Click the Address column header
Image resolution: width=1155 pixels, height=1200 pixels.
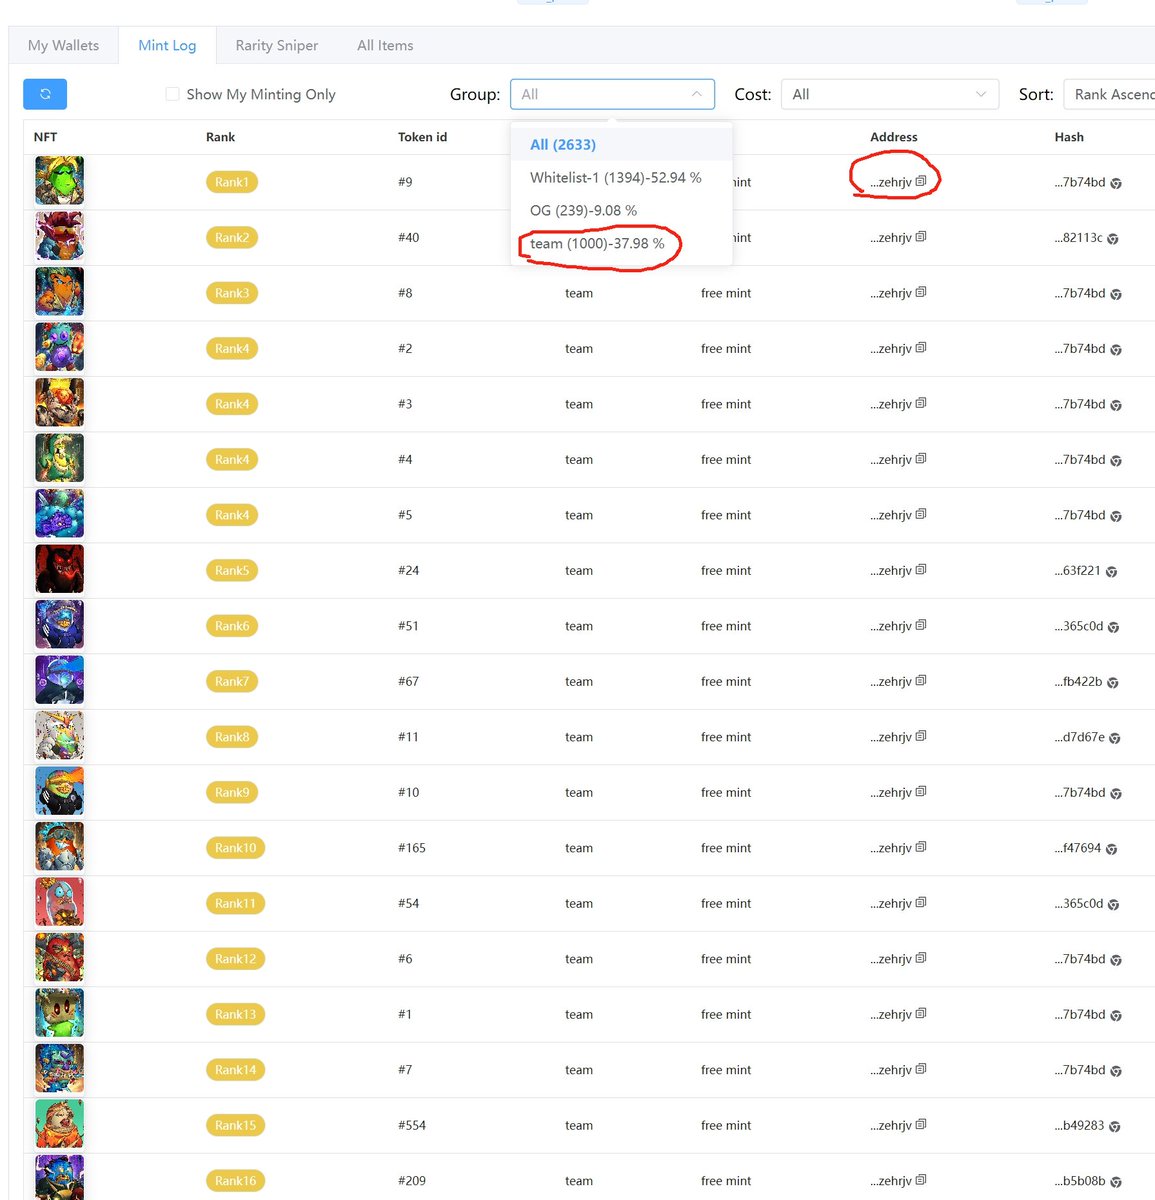click(894, 137)
